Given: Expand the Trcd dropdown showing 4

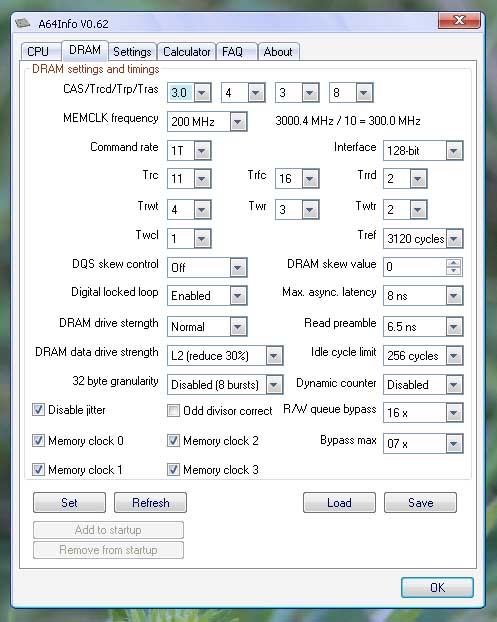Looking at the screenshot, I should 256,93.
